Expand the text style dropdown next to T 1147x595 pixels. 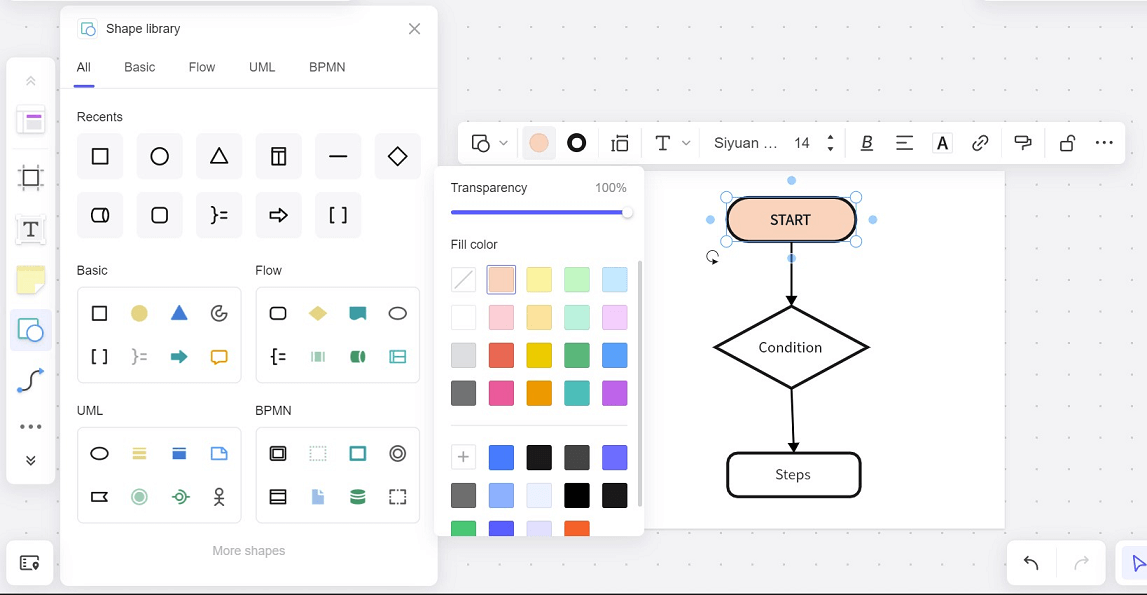click(x=686, y=142)
